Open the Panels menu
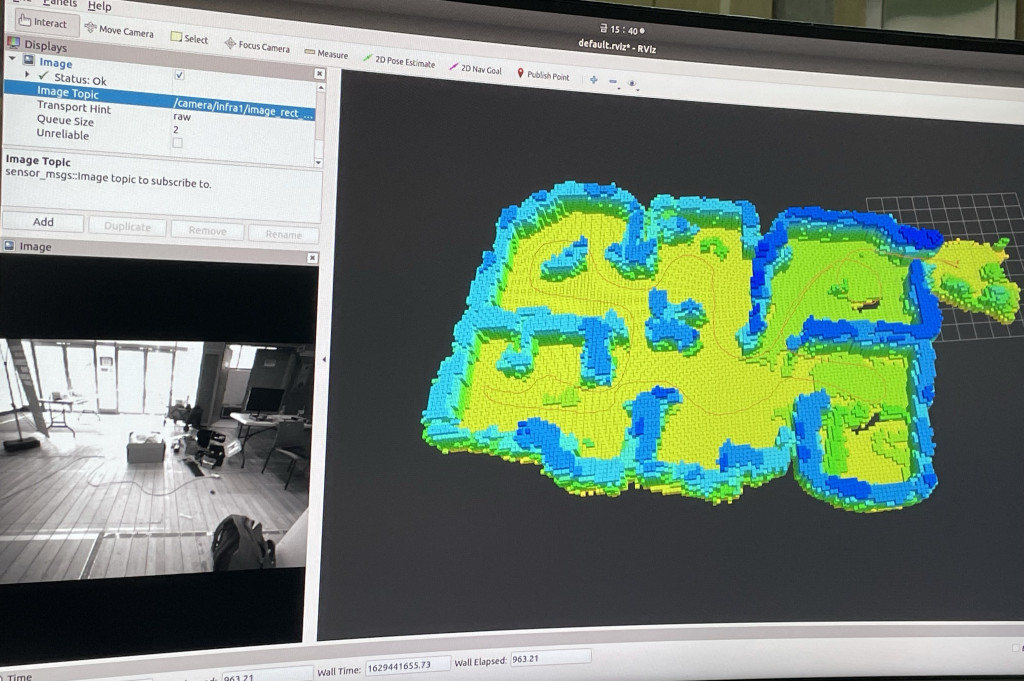 (59, 3)
